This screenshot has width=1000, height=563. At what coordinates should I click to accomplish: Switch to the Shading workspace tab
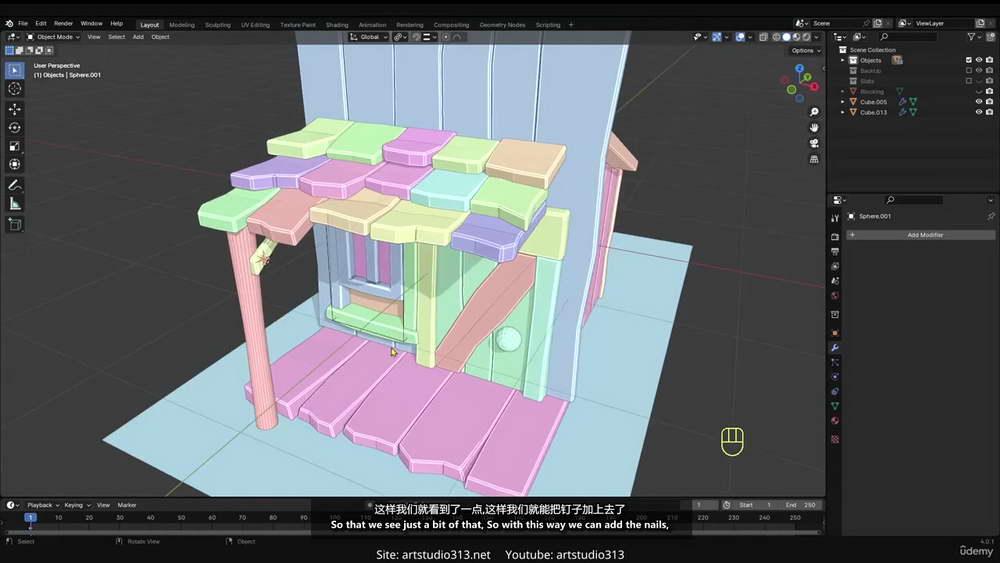tap(337, 25)
